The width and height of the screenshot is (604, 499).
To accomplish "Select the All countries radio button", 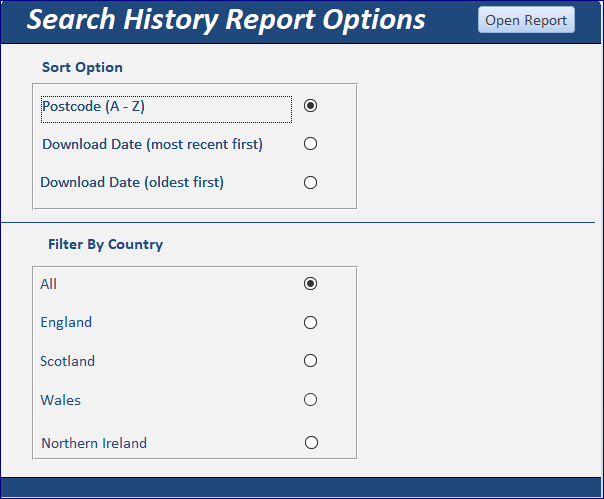I will (x=310, y=284).
